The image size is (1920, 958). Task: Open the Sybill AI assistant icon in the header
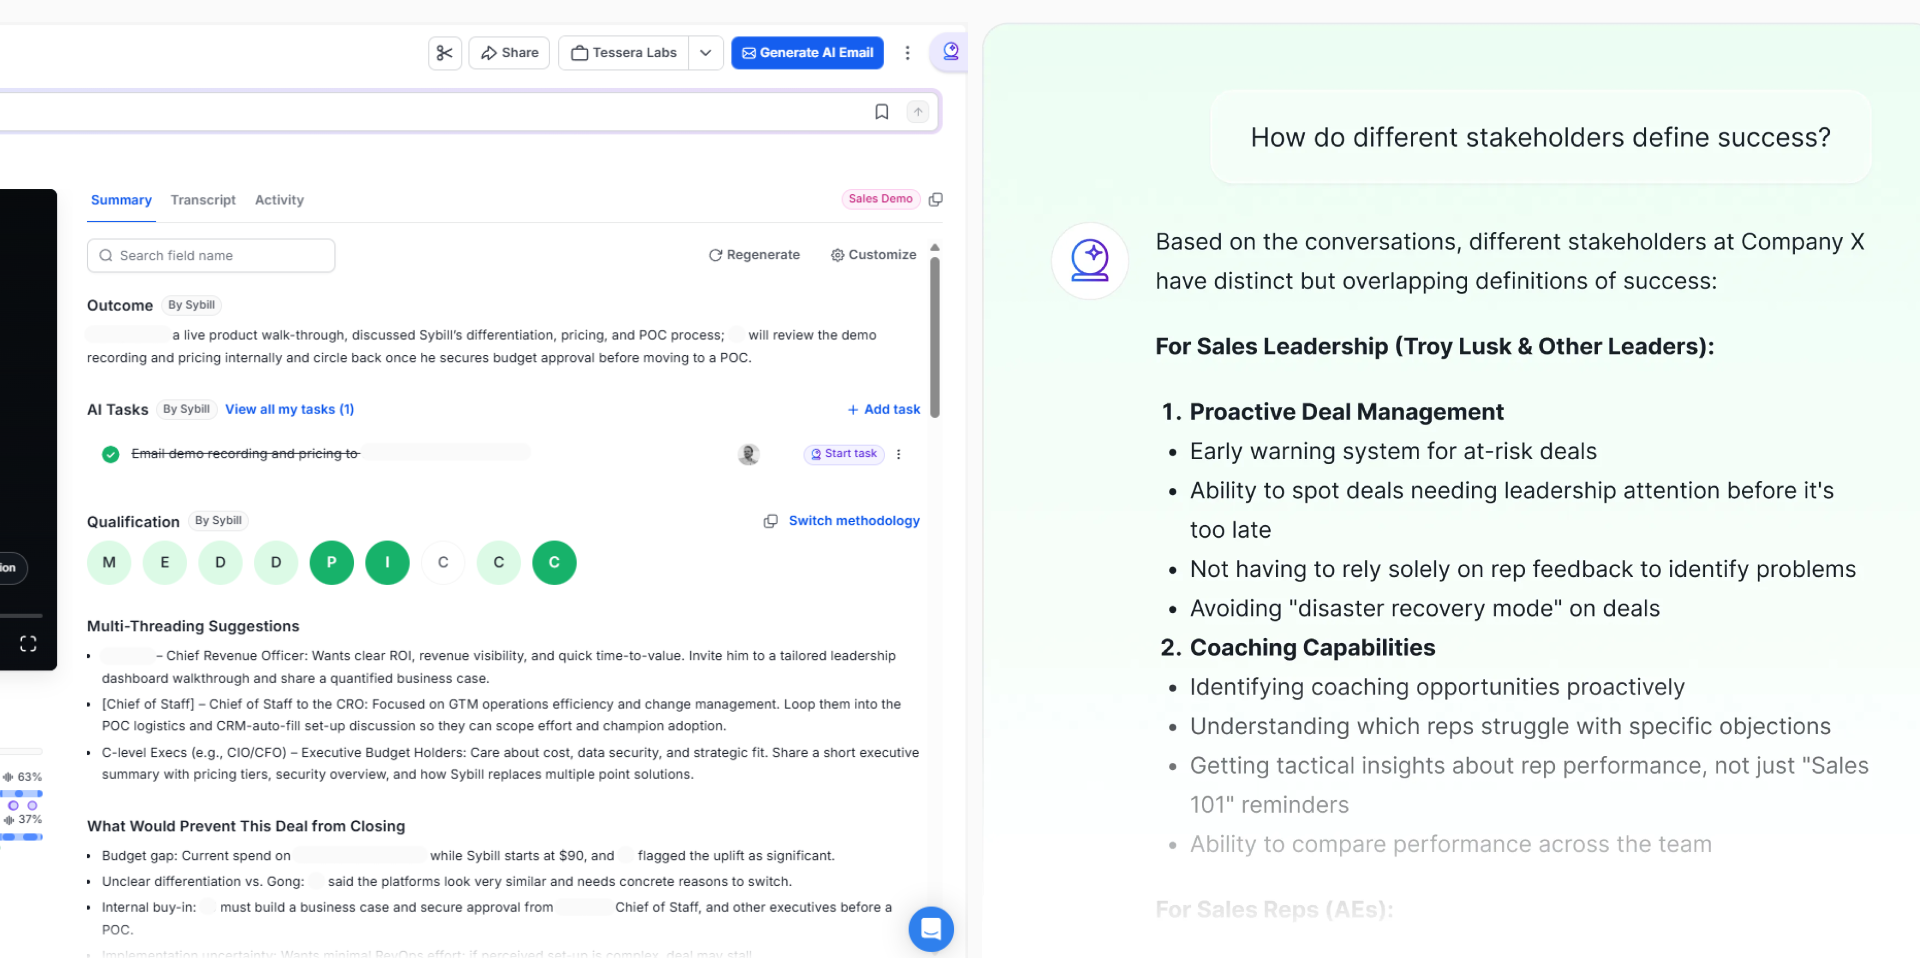[x=950, y=52]
